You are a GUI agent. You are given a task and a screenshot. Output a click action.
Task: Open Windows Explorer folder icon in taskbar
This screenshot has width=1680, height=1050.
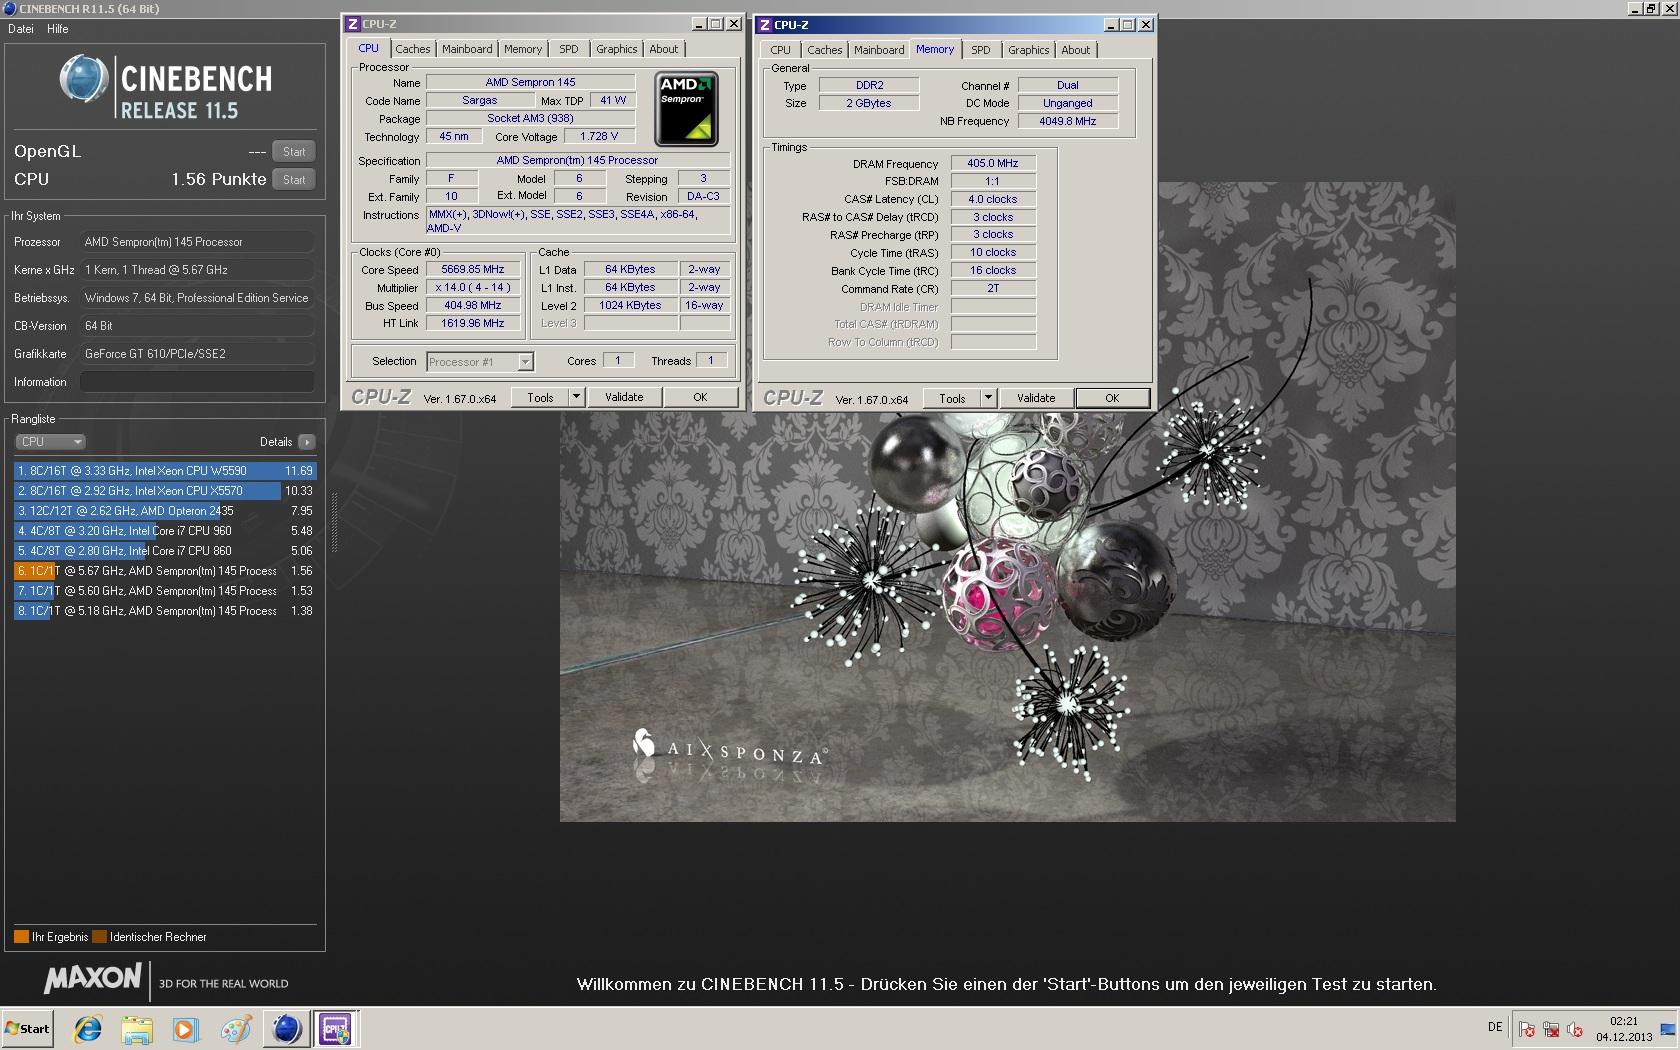[x=137, y=1029]
